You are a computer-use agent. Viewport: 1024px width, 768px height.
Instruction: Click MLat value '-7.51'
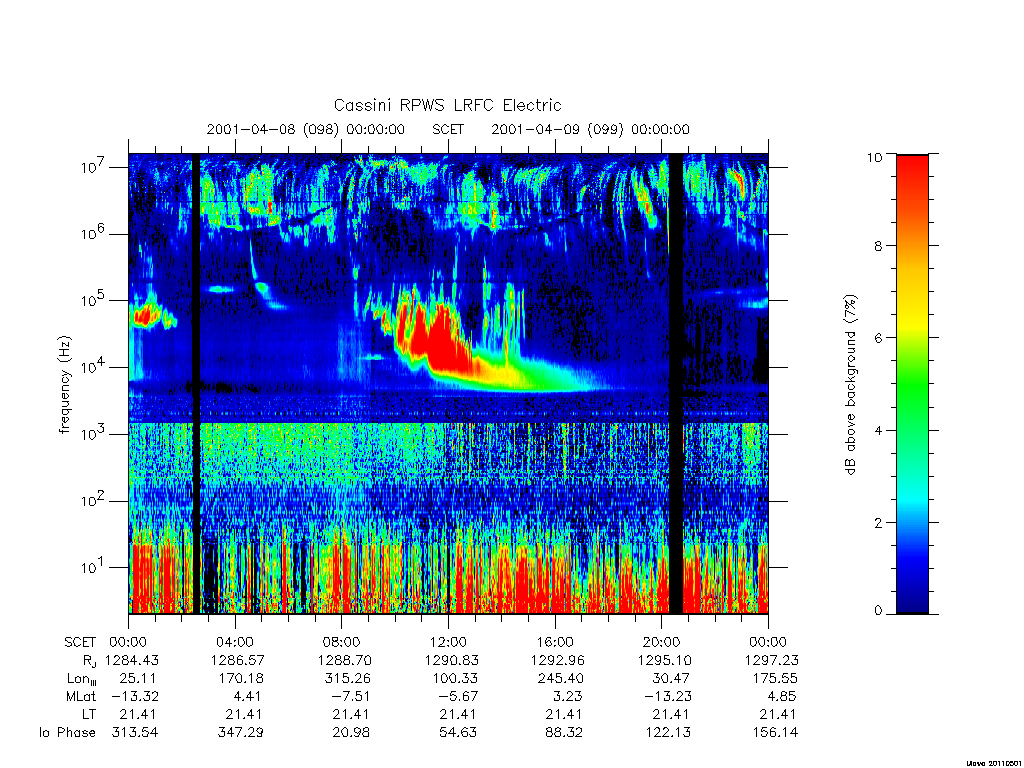coord(352,697)
